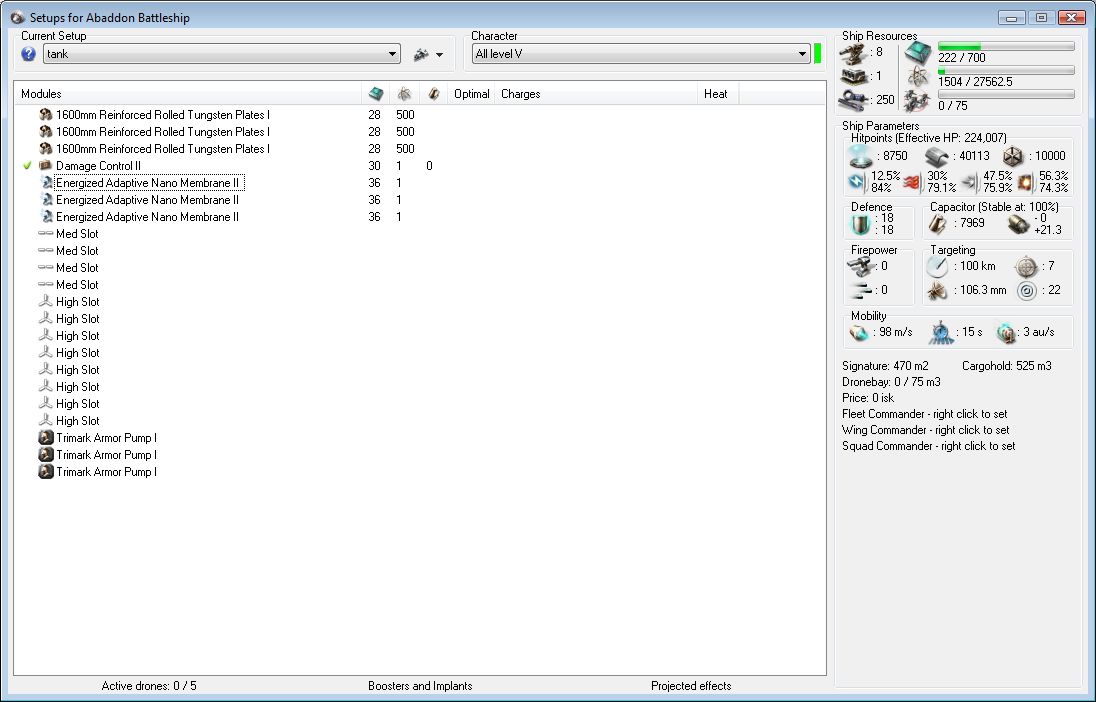Click the drone bandwidth bar 0 / 75
The image size is (1096, 702).
pos(1006,94)
